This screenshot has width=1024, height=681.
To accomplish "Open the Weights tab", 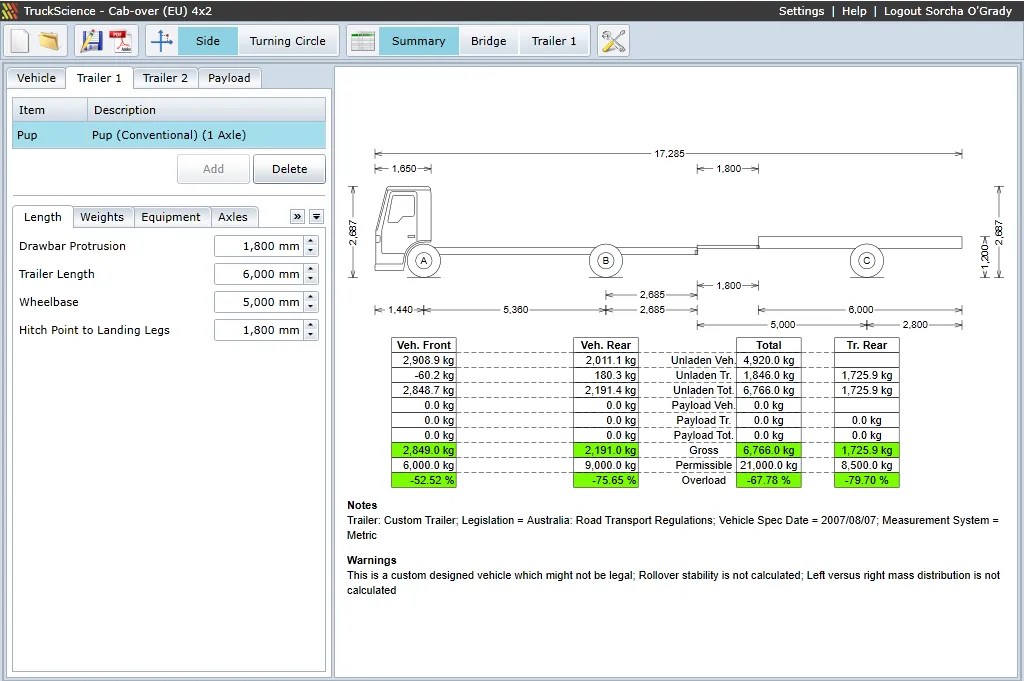I will tap(102, 217).
